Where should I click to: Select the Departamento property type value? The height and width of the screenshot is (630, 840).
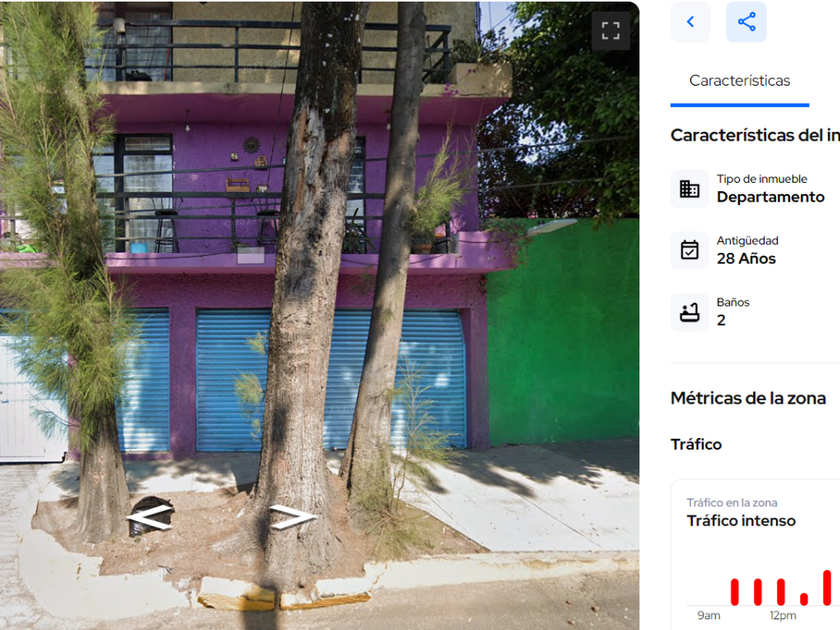pyautogui.click(x=770, y=197)
